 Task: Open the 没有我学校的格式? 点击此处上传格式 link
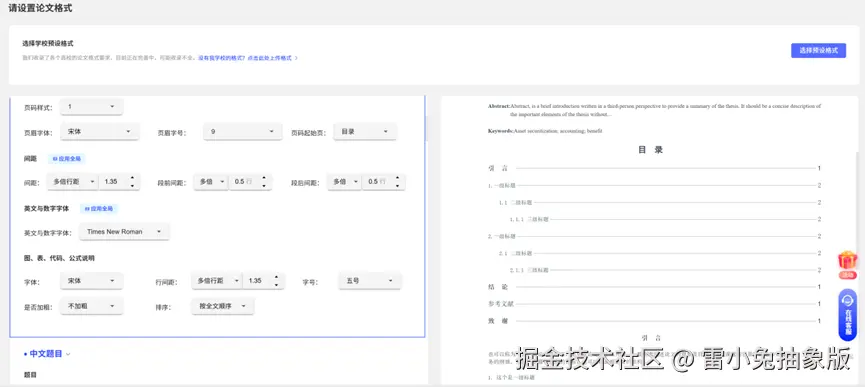click(x=248, y=57)
